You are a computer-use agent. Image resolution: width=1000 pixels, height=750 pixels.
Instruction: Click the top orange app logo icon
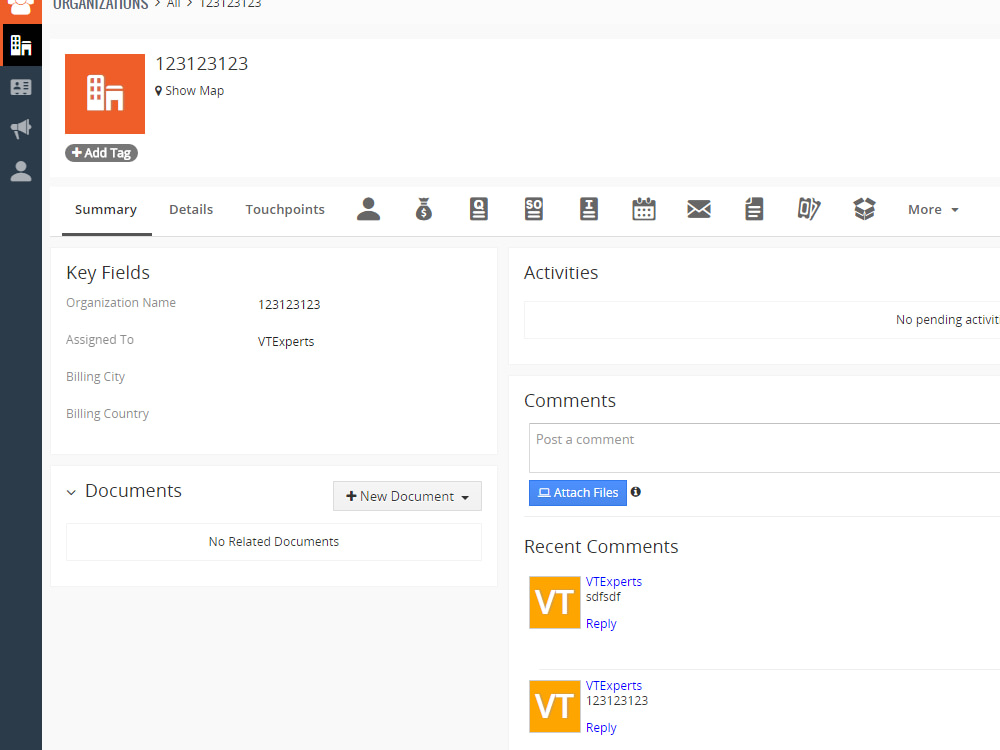[x=21, y=8]
